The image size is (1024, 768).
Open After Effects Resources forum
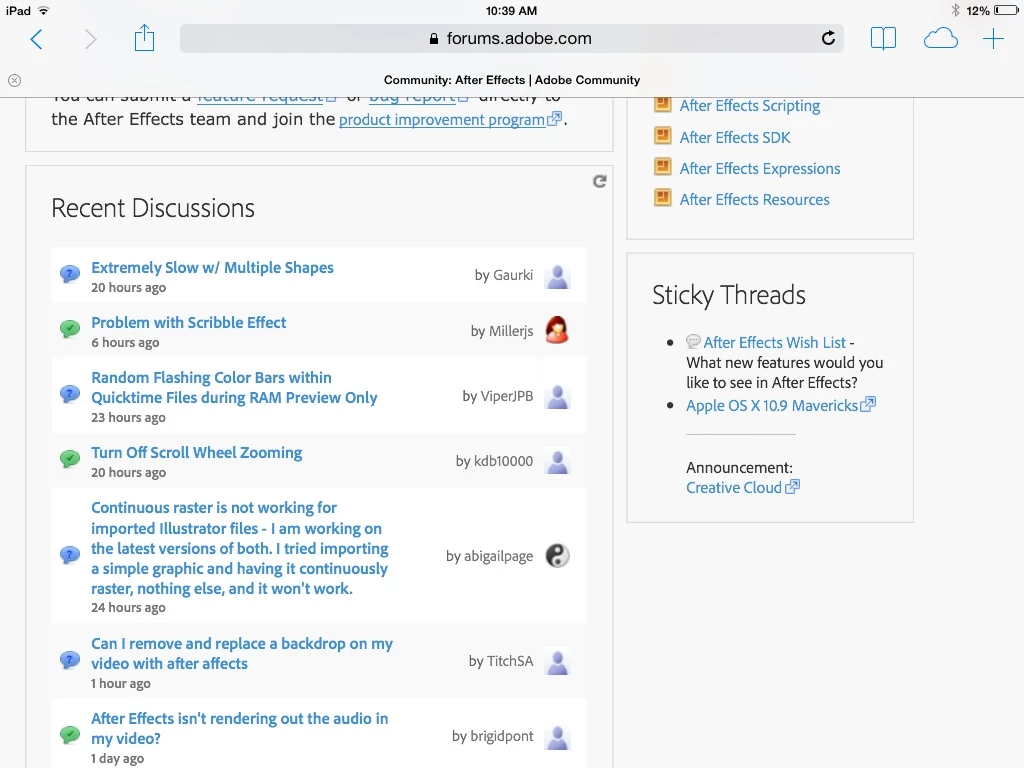pyautogui.click(x=754, y=199)
